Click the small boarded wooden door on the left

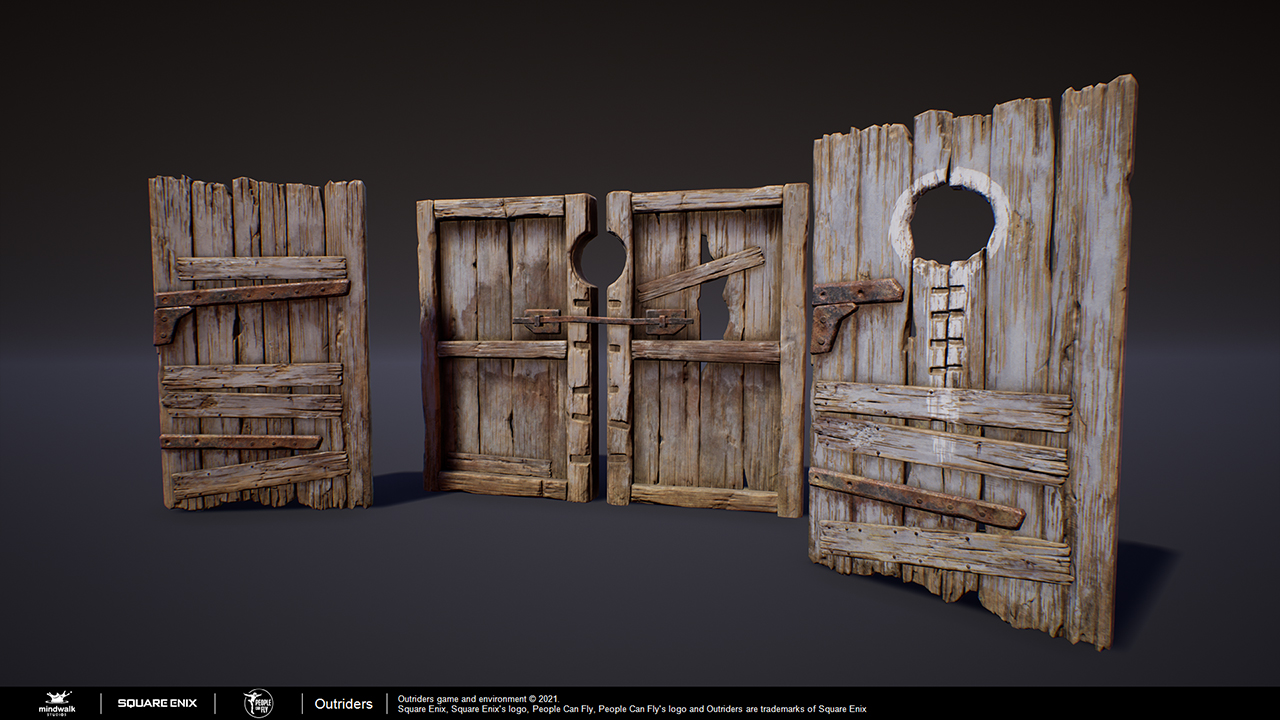tap(259, 343)
